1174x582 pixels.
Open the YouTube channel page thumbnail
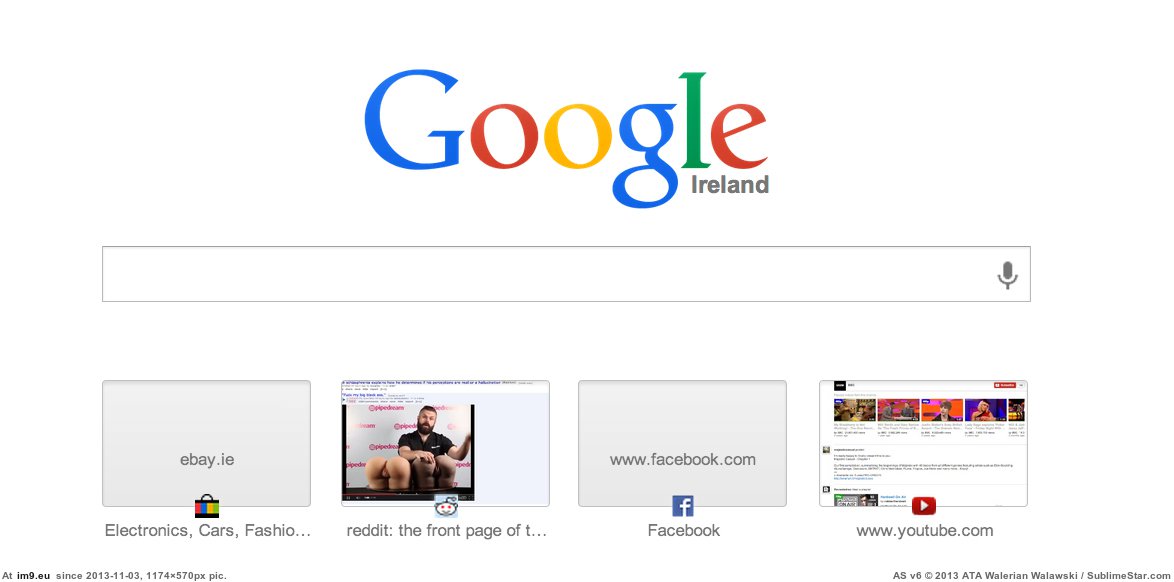923,443
